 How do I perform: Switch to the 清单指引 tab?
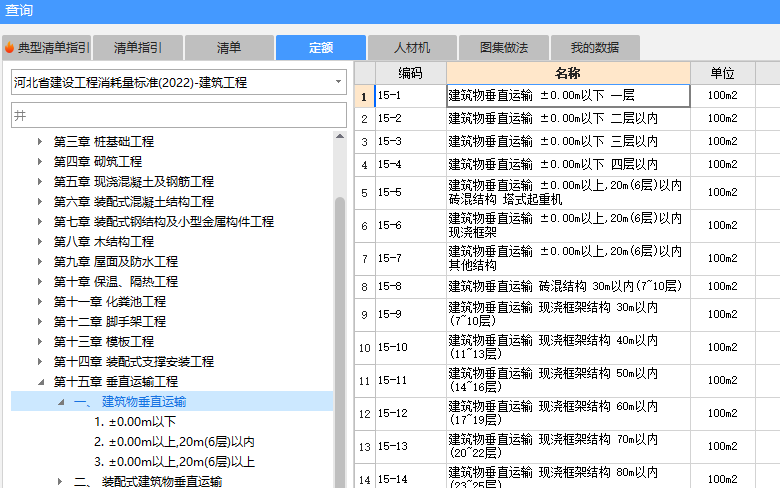click(x=138, y=48)
